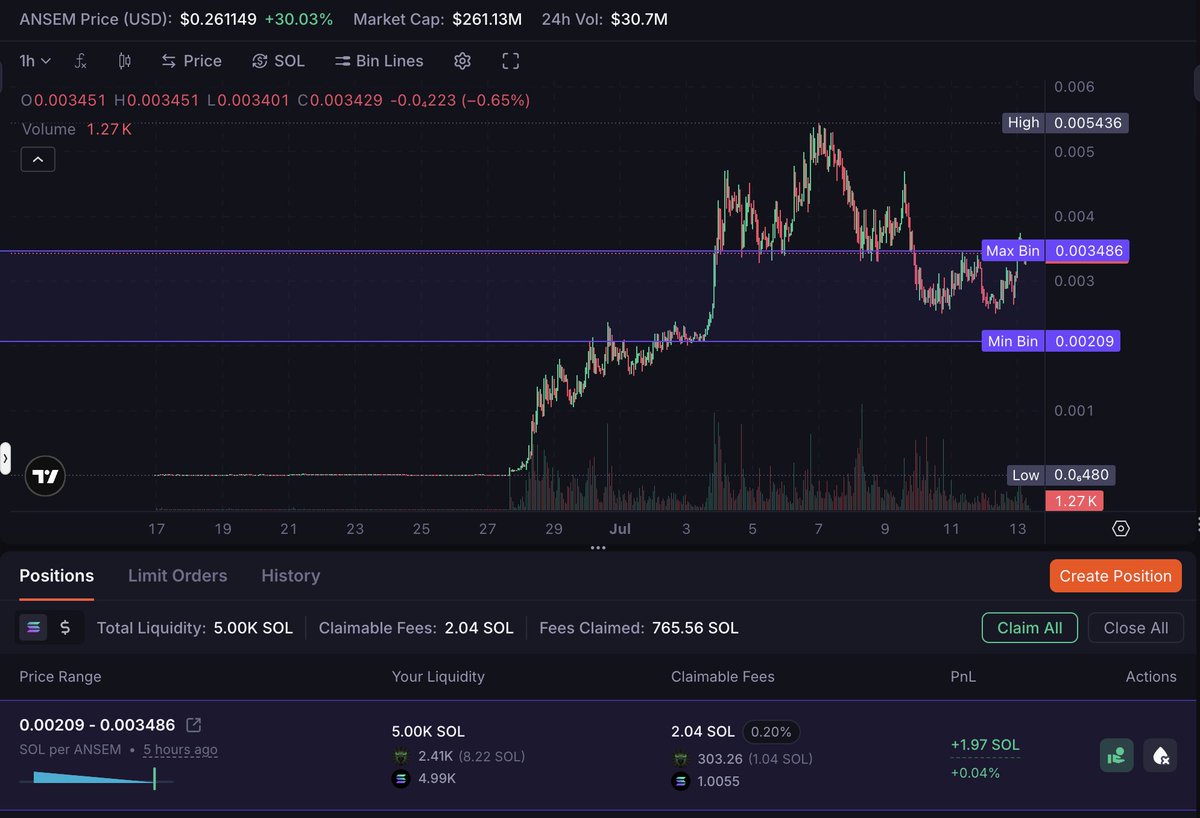Click the Max Bin 0.003486 label
This screenshot has height=818, width=1200.
click(1054, 250)
